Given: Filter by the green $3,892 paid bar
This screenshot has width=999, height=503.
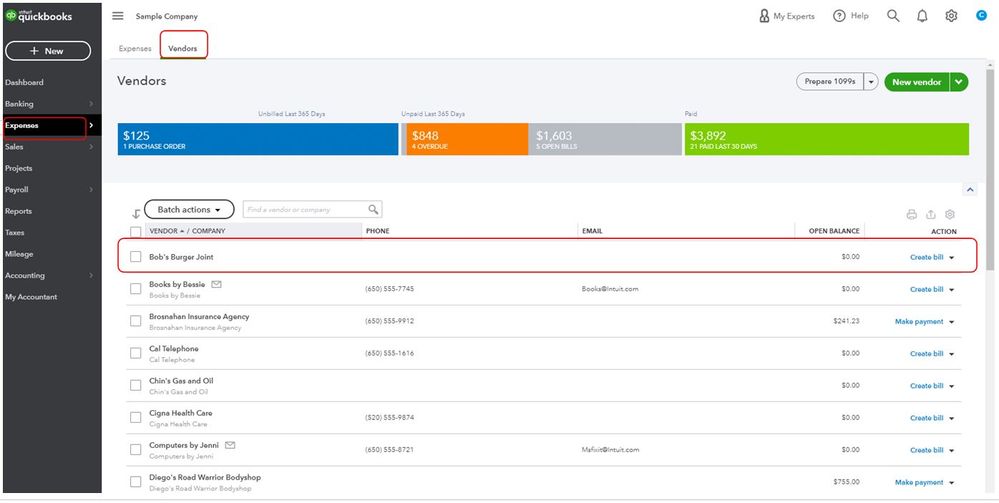Looking at the screenshot, I should pyautogui.click(x=827, y=139).
